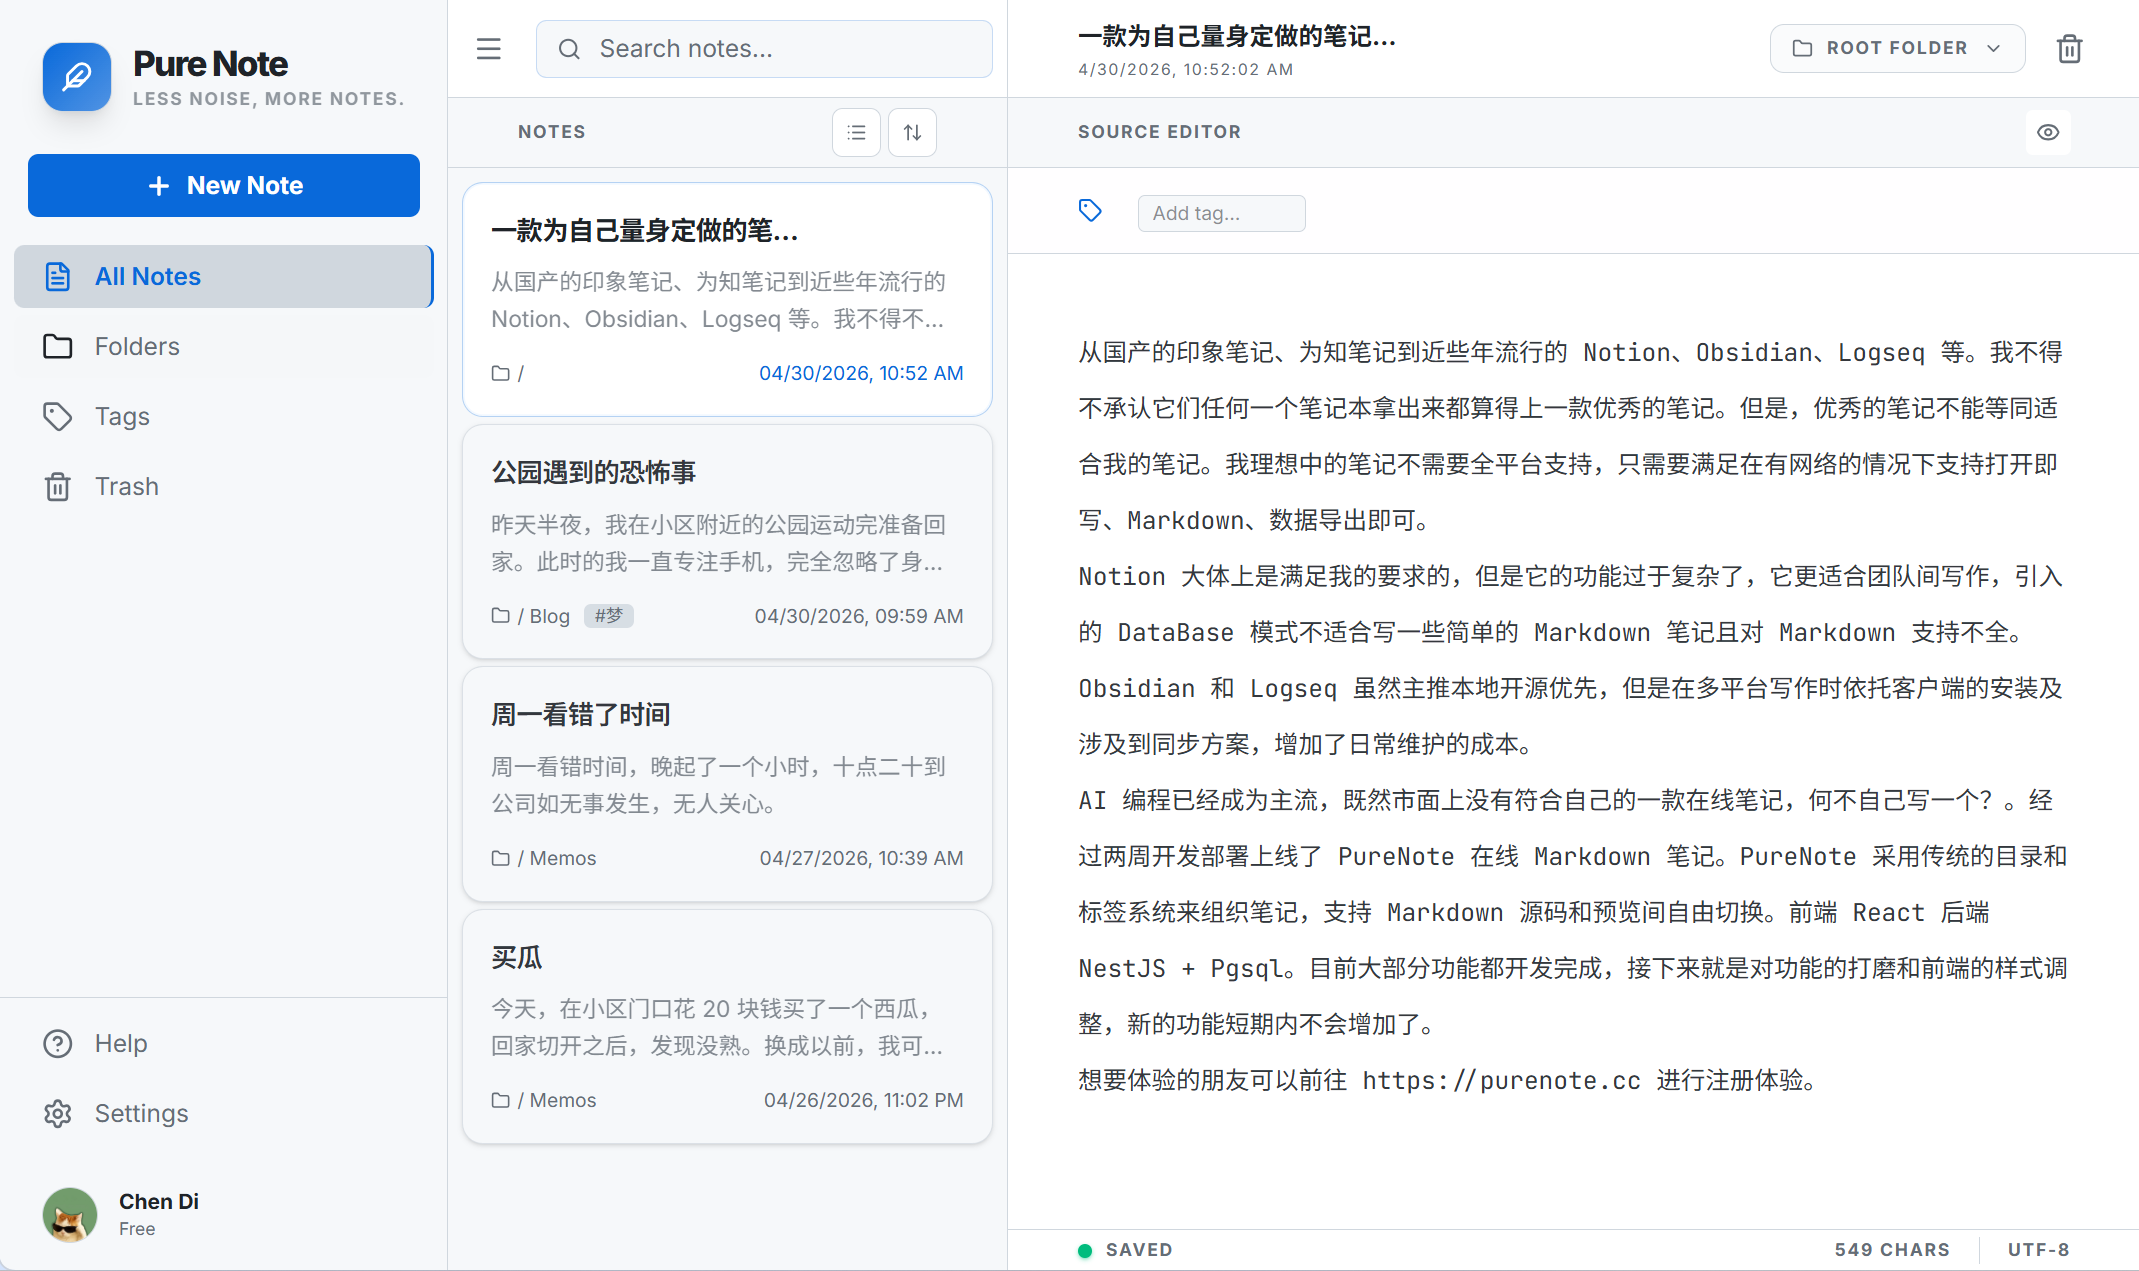Screen dimensions: 2139x1271
Task: Open the Root Folder dropdown
Action: pos(1897,48)
